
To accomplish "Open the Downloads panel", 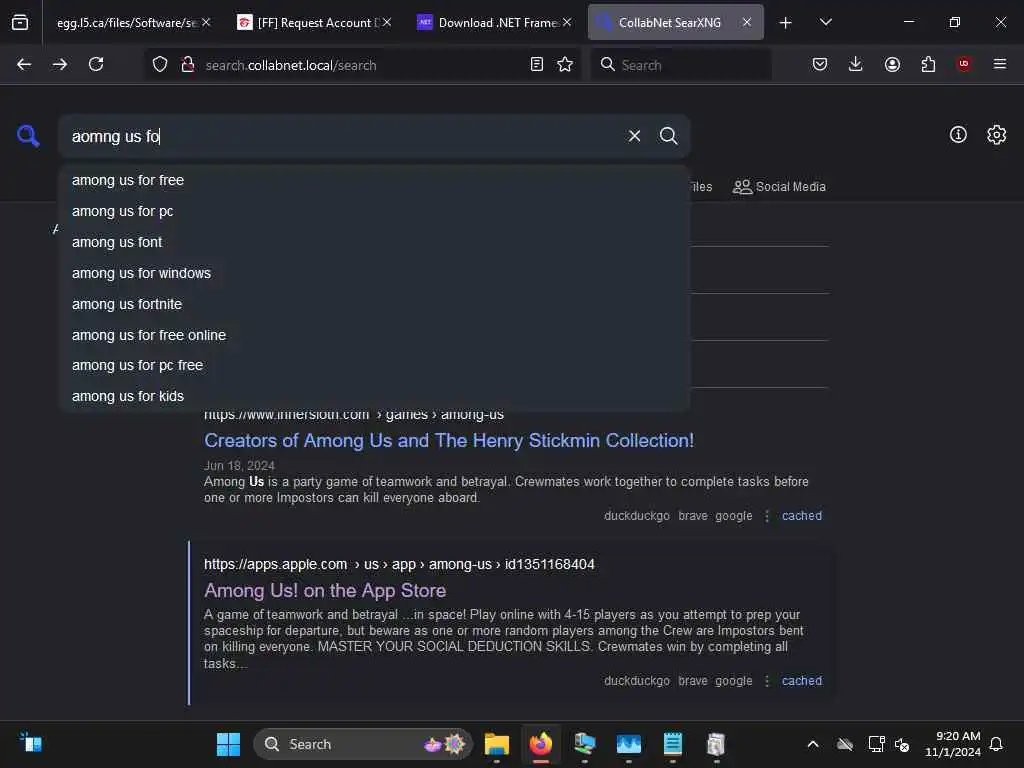I will click(x=856, y=64).
